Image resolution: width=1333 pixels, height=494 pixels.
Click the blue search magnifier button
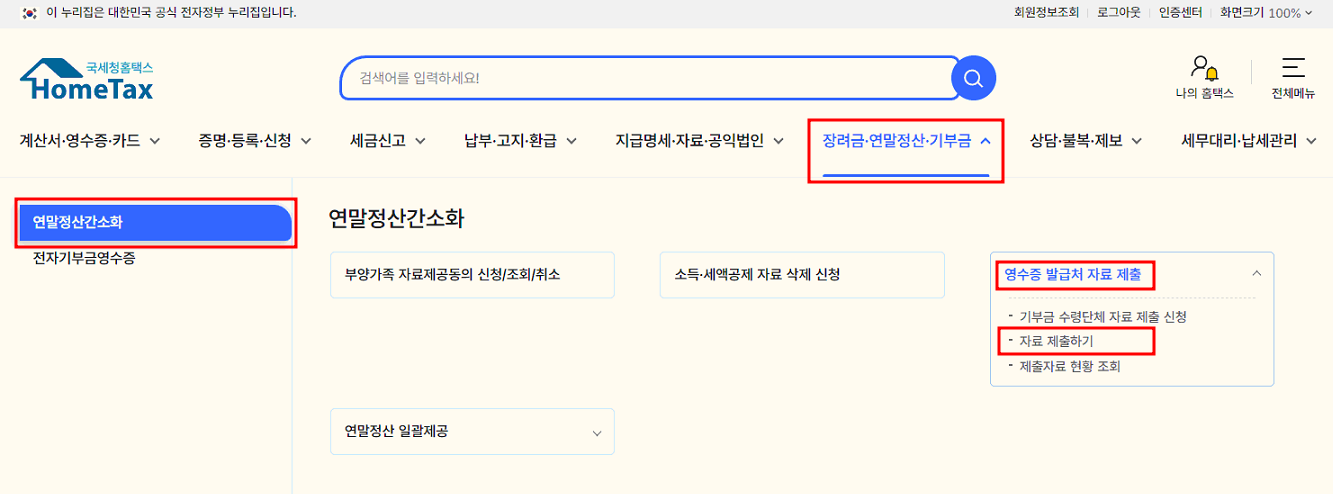point(973,77)
